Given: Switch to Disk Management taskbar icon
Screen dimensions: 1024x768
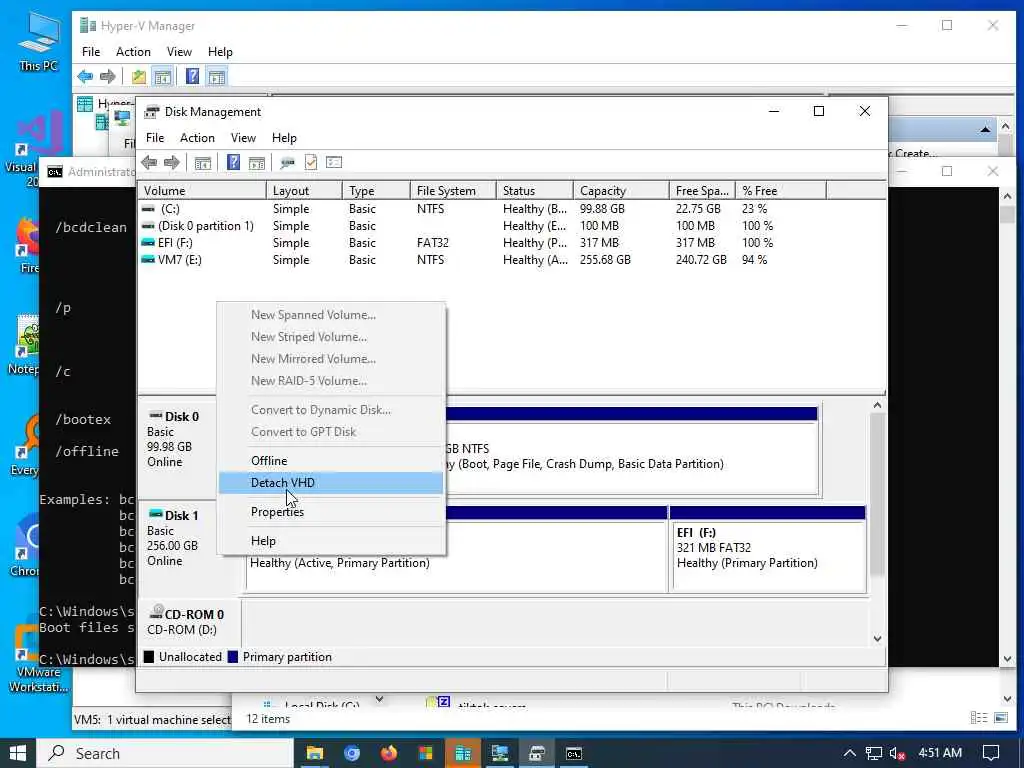Looking at the screenshot, I should 537,753.
